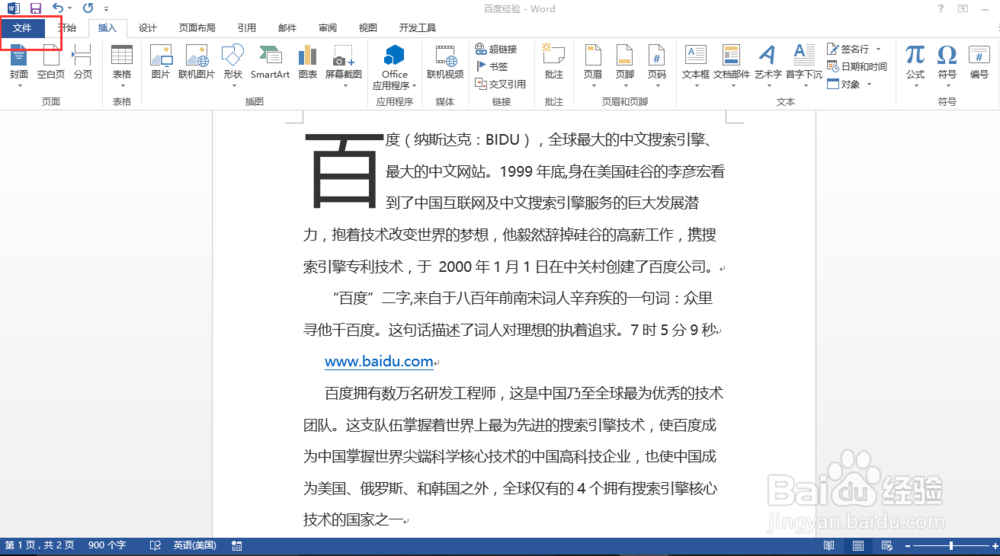Switch to the 设计 ribbon tab

coord(147,28)
